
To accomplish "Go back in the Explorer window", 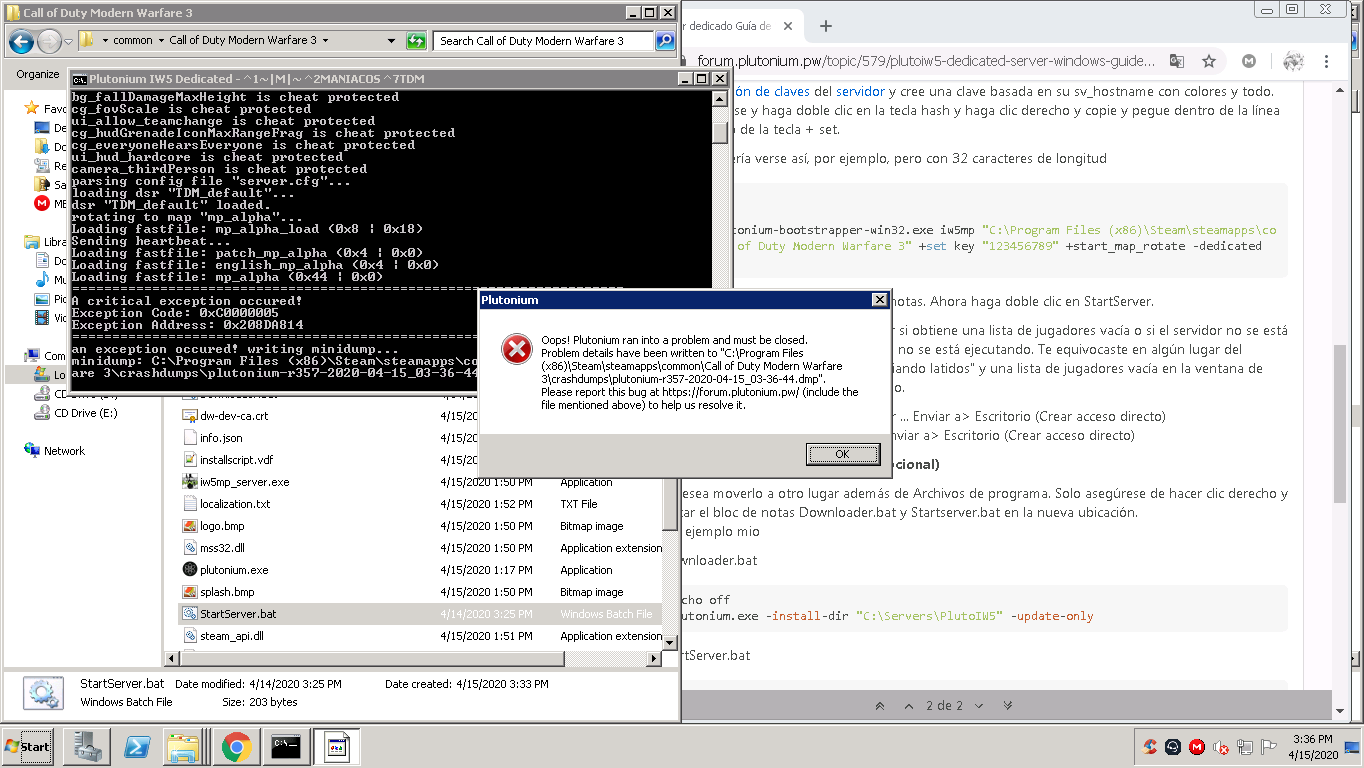I will coord(22,41).
